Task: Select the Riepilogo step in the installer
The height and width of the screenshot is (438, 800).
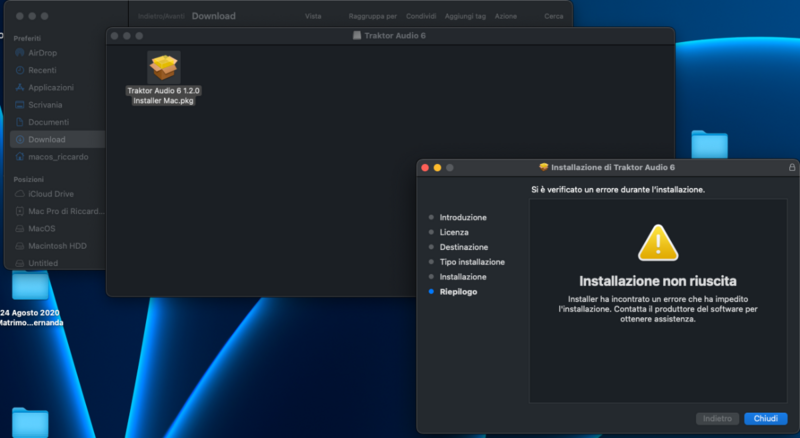Action: point(458,291)
